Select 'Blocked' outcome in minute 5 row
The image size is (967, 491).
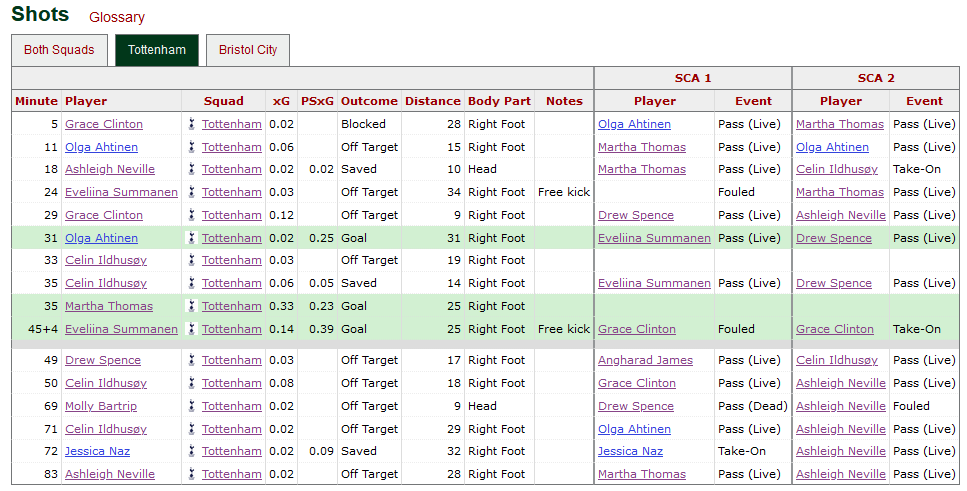coord(363,124)
